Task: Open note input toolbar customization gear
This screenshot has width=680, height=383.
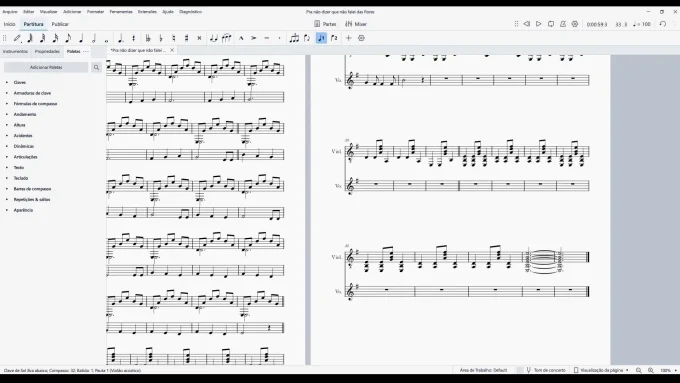Action: (361, 38)
